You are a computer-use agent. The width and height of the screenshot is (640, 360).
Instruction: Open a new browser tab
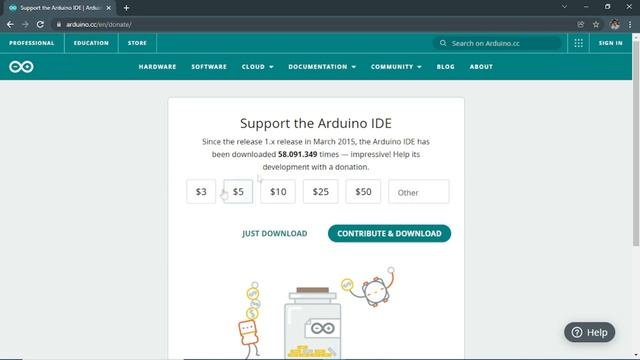(126, 8)
